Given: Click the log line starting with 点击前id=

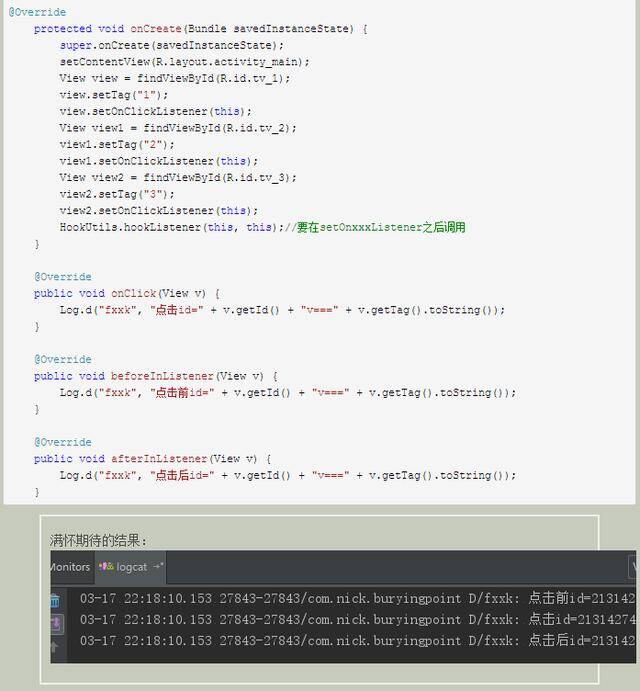Looking at the screenshot, I should tap(357, 598).
